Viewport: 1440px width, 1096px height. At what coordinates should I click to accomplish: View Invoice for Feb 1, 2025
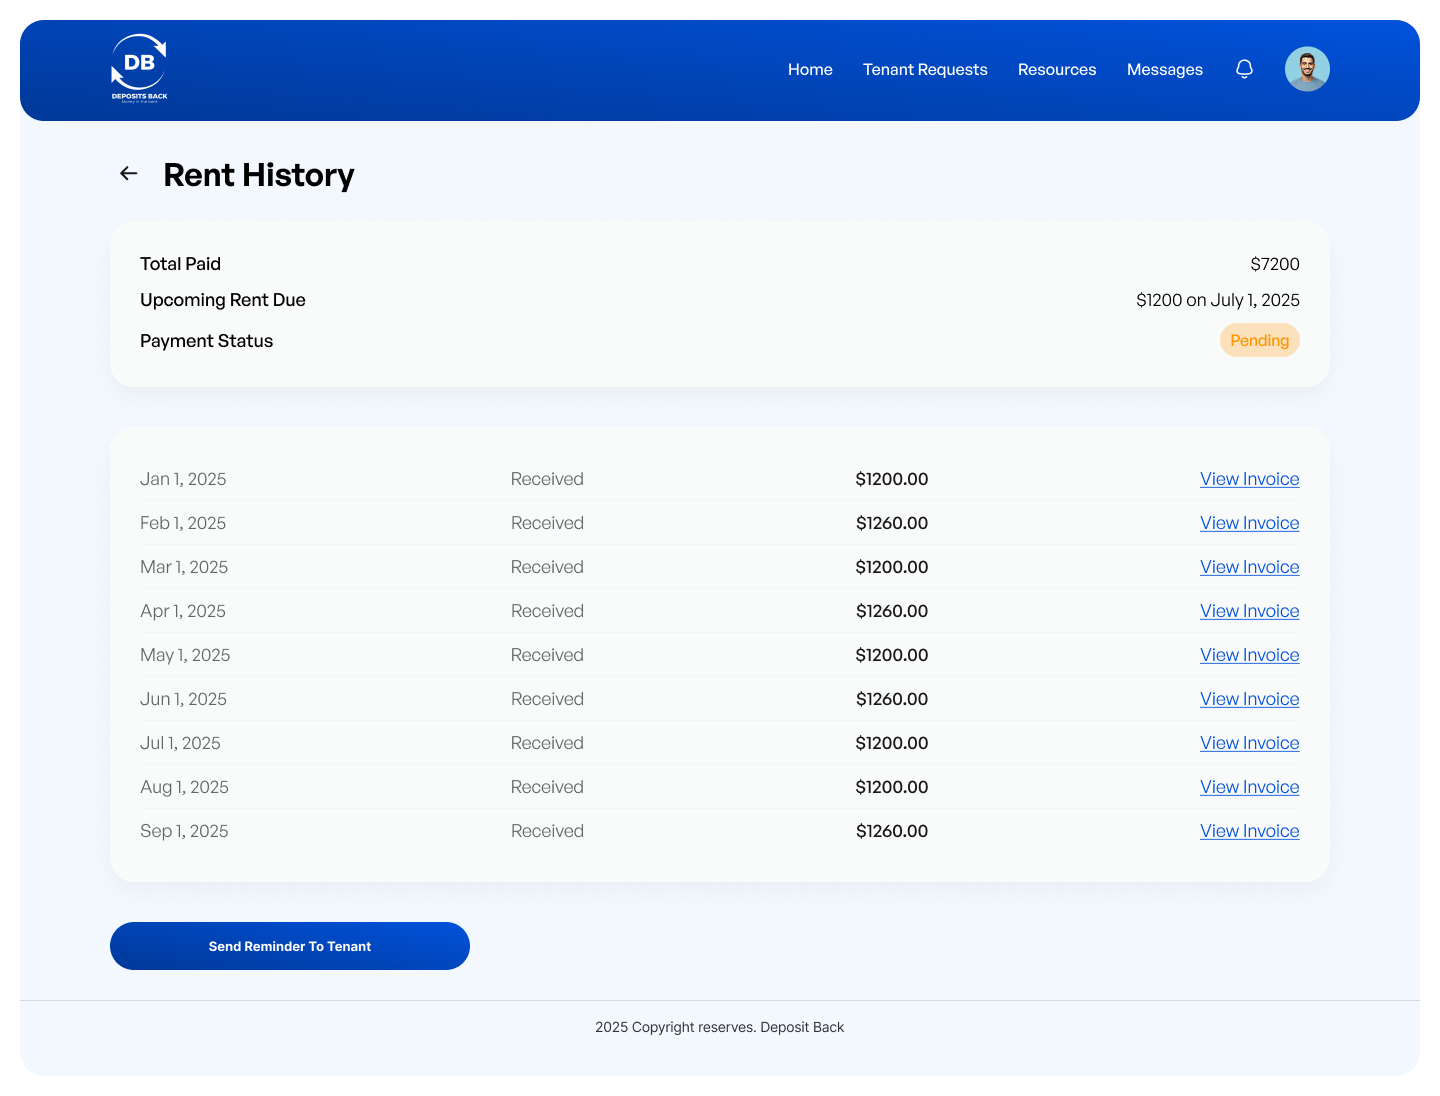pos(1249,523)
